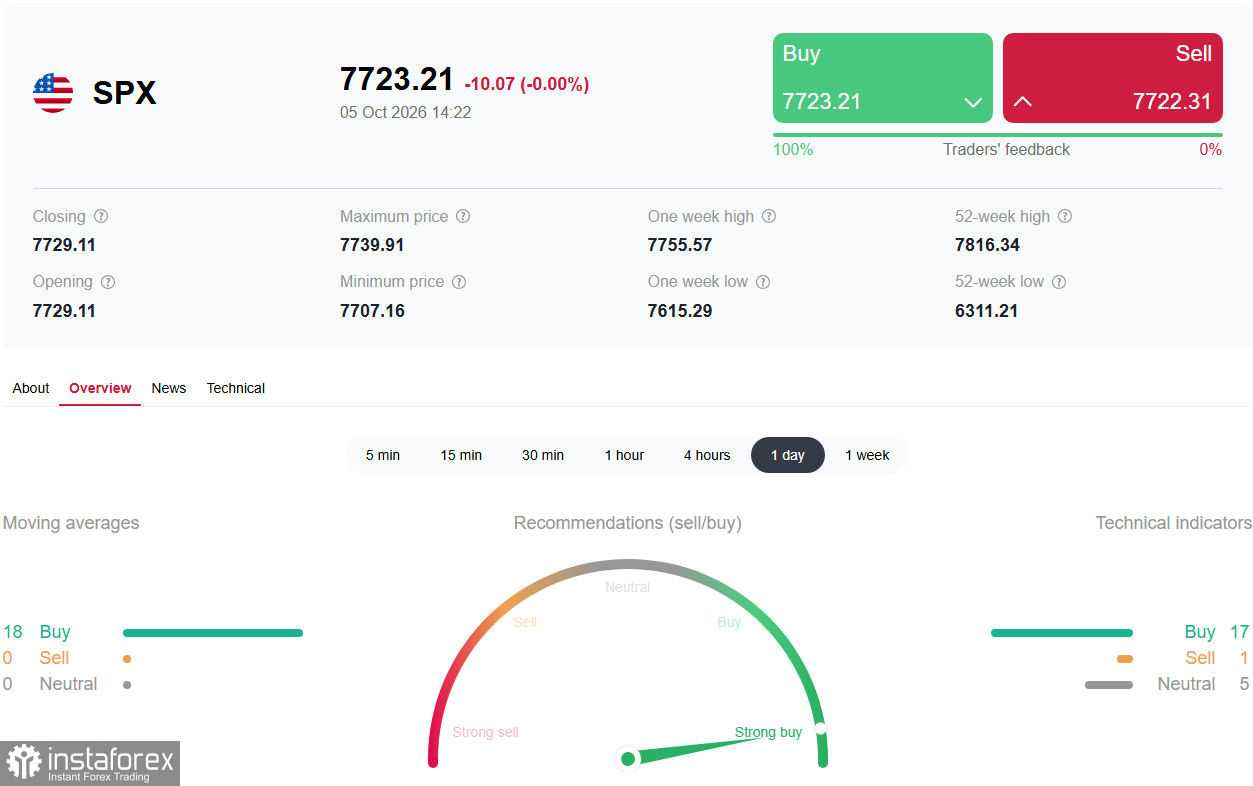Switch to the Overview tab
Image resolution: width=1253 pixels, height=786 pixels.
coord(100,388)
